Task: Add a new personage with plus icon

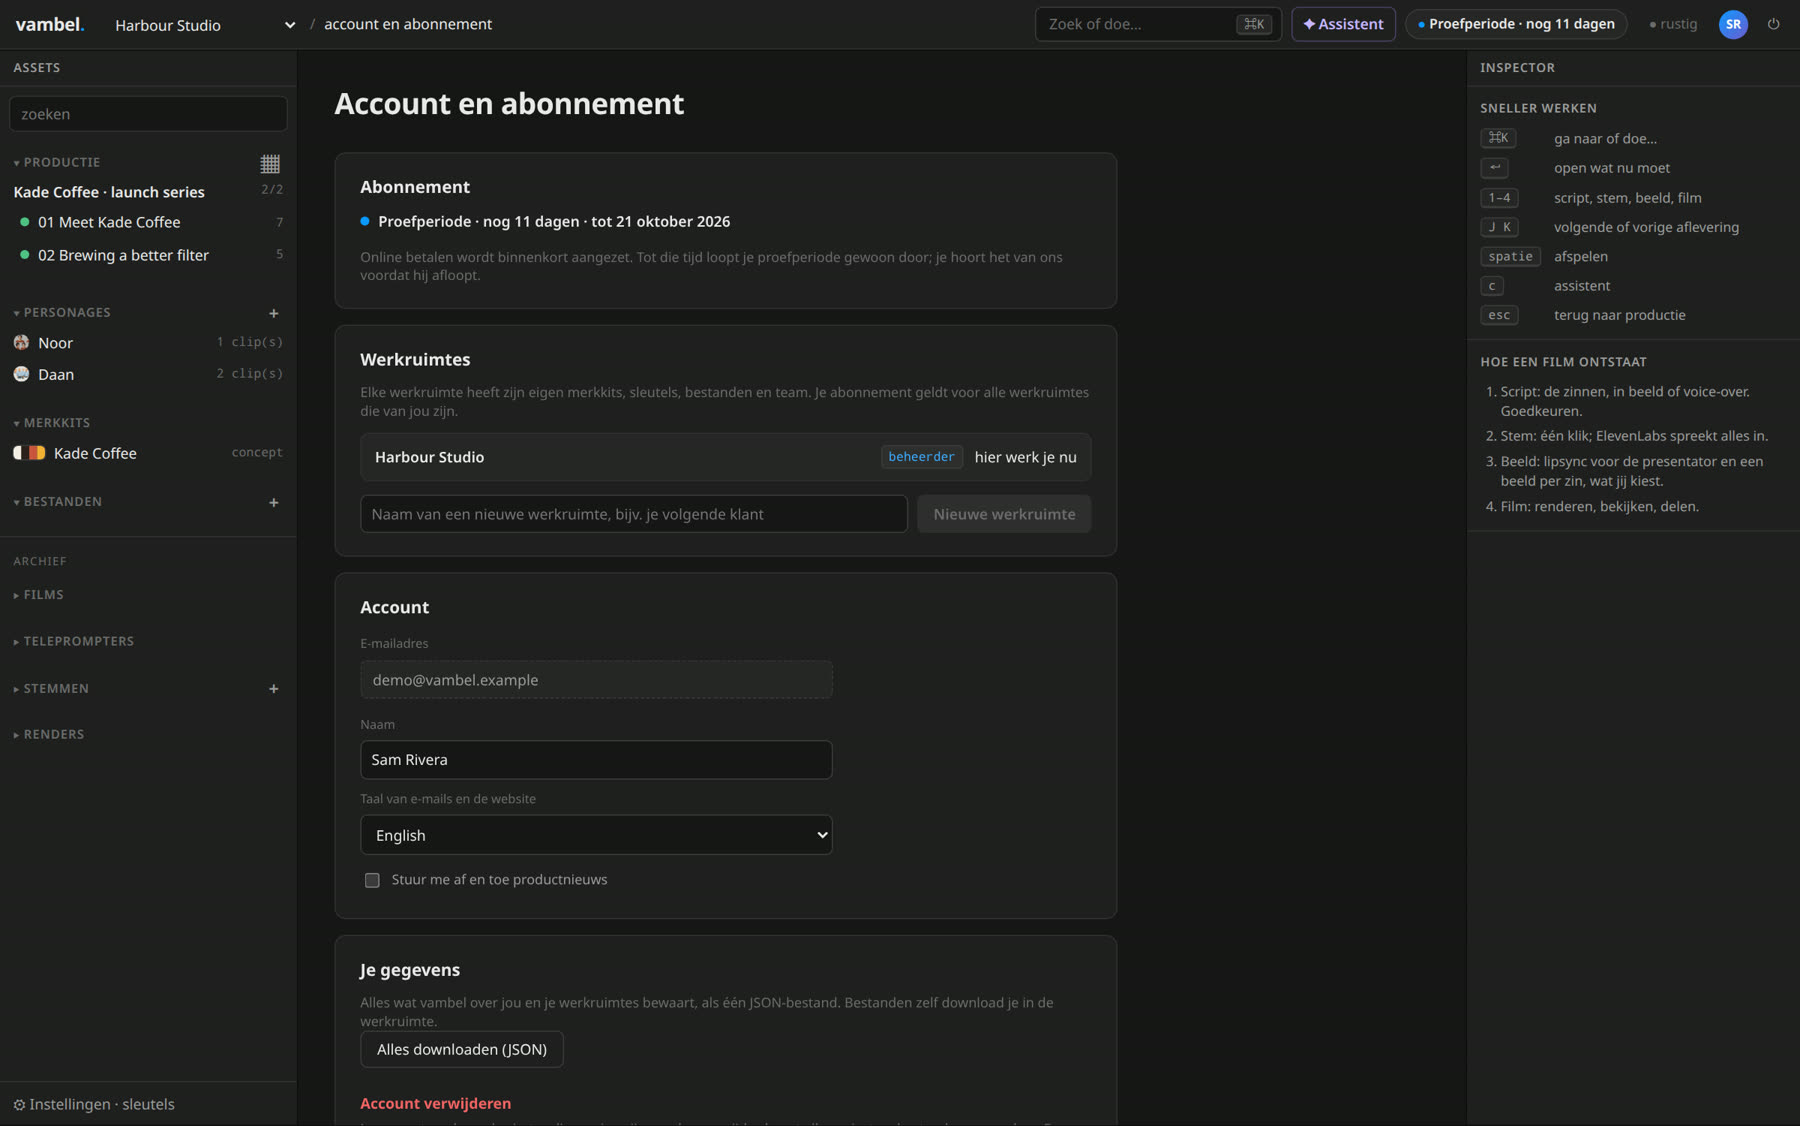Action: point(273,313)
